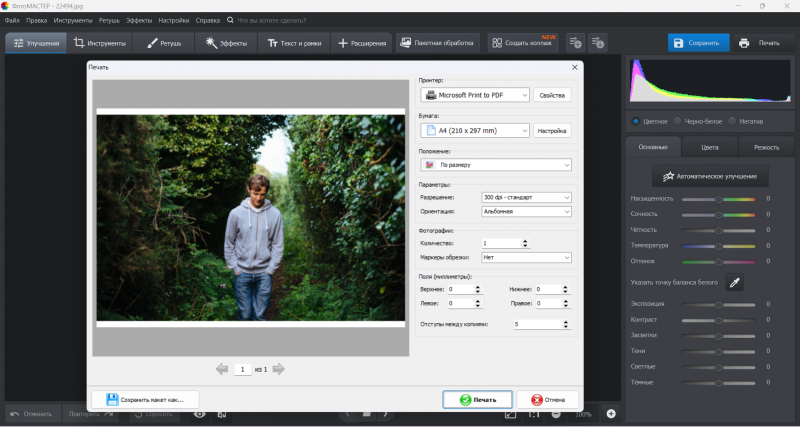This screenshot has height=427, width=800.
Task: Open Пакетная обработка batch processing
Action: [x=436, y=43]
